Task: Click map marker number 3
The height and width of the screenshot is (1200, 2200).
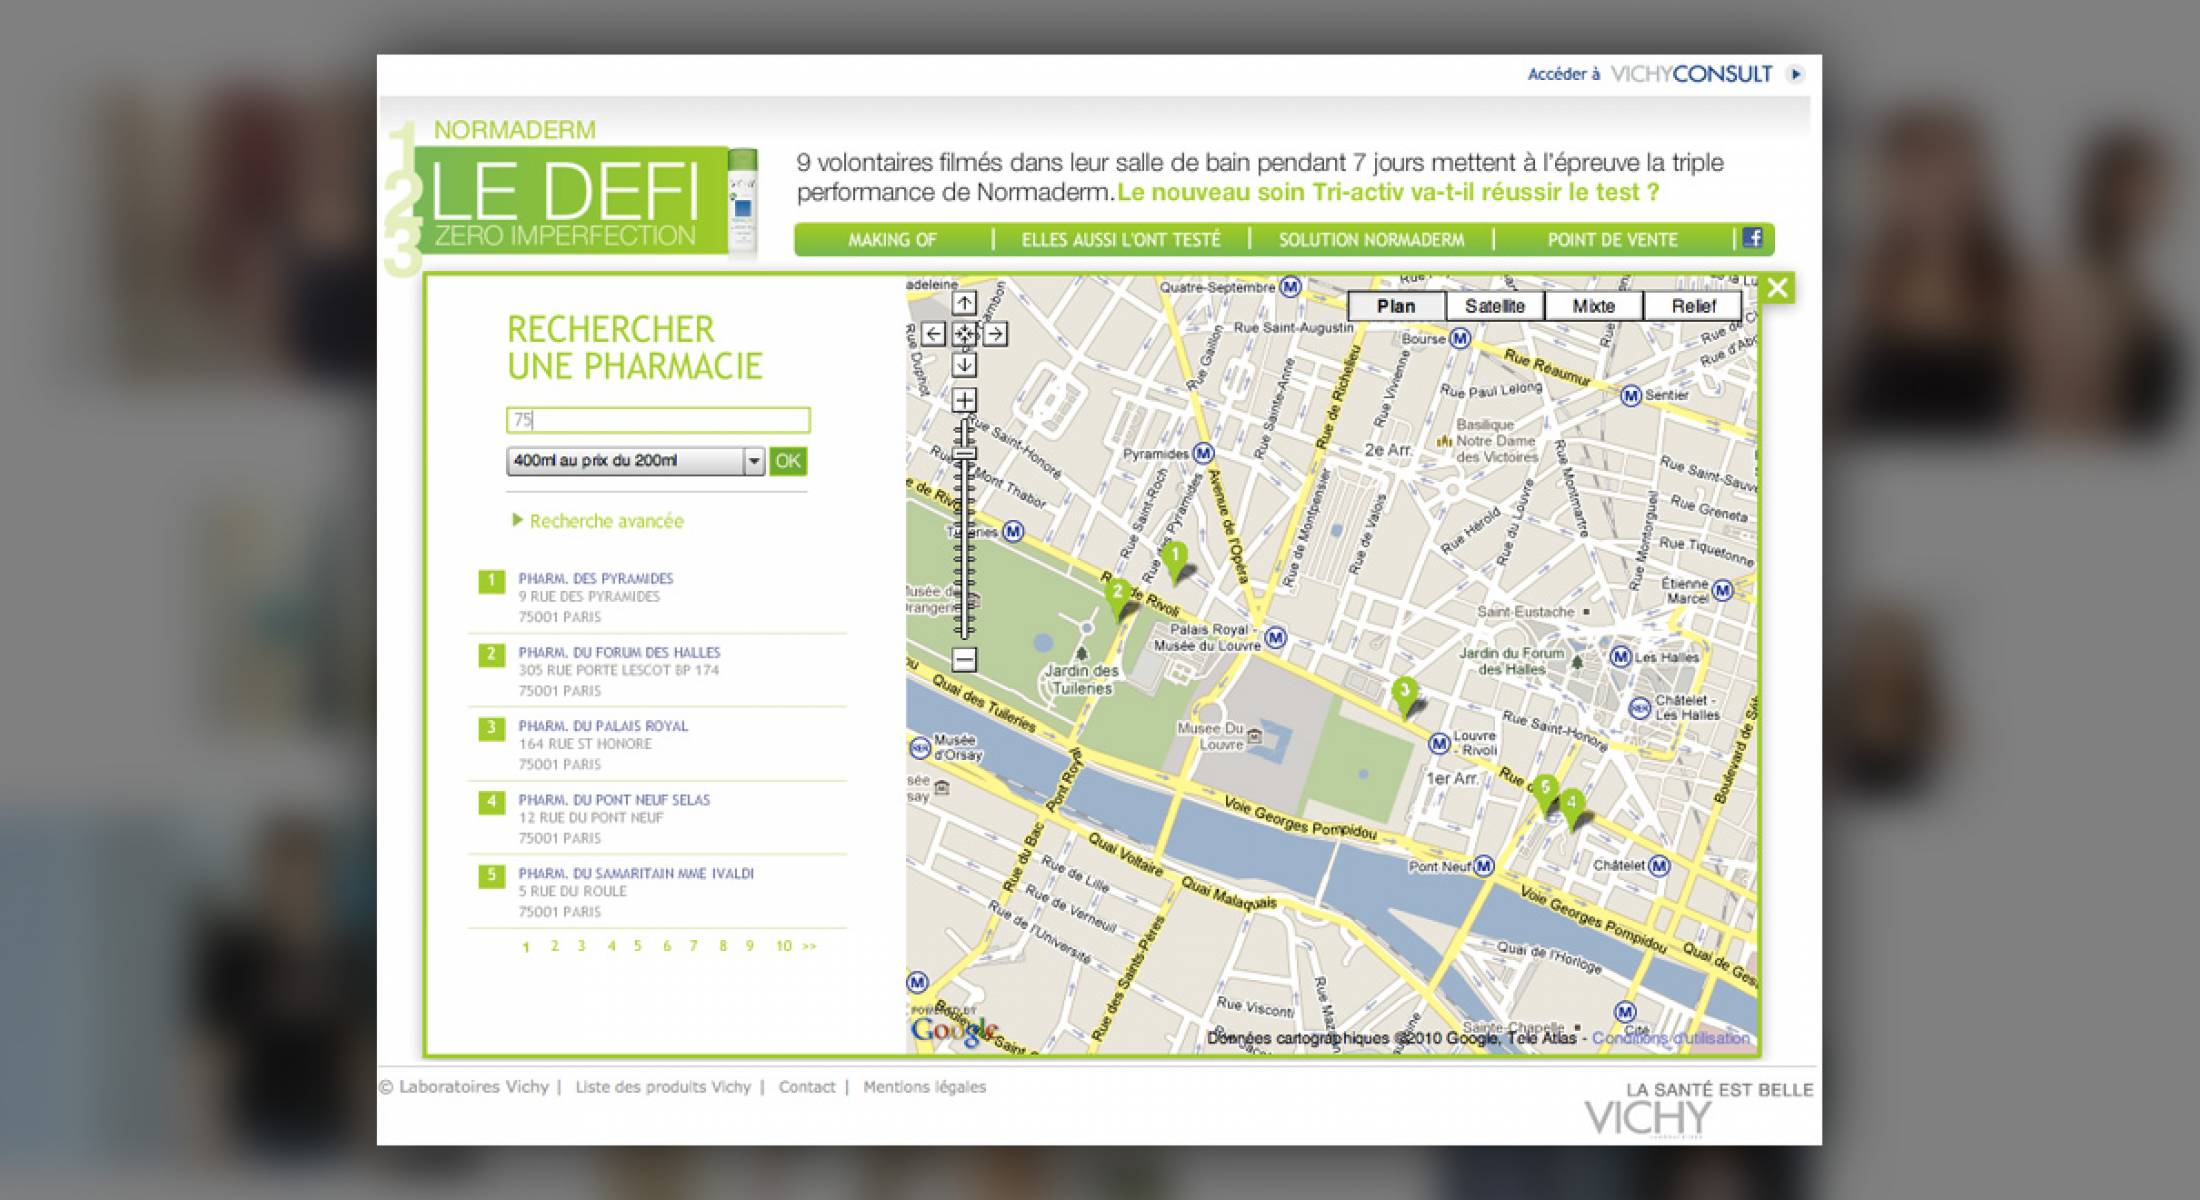Action: 1405,696
